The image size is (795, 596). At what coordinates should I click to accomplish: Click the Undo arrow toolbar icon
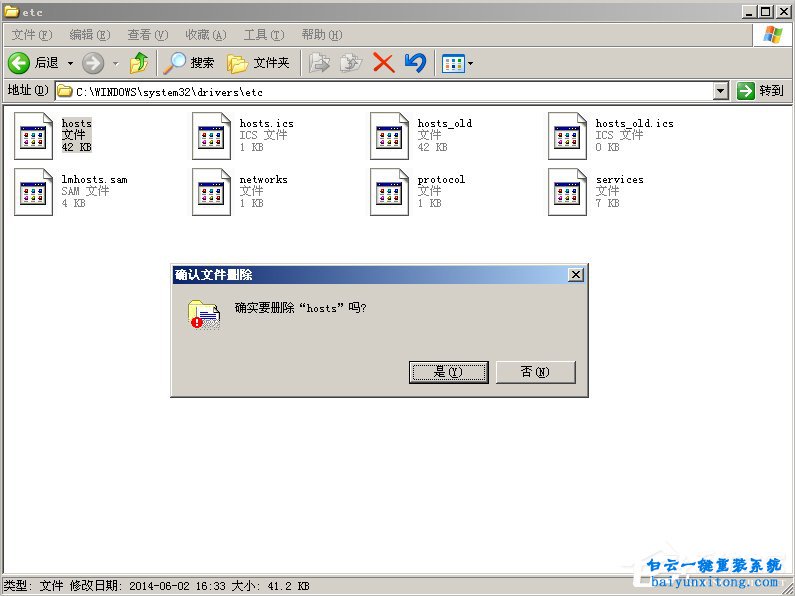(x=415, y=63)
